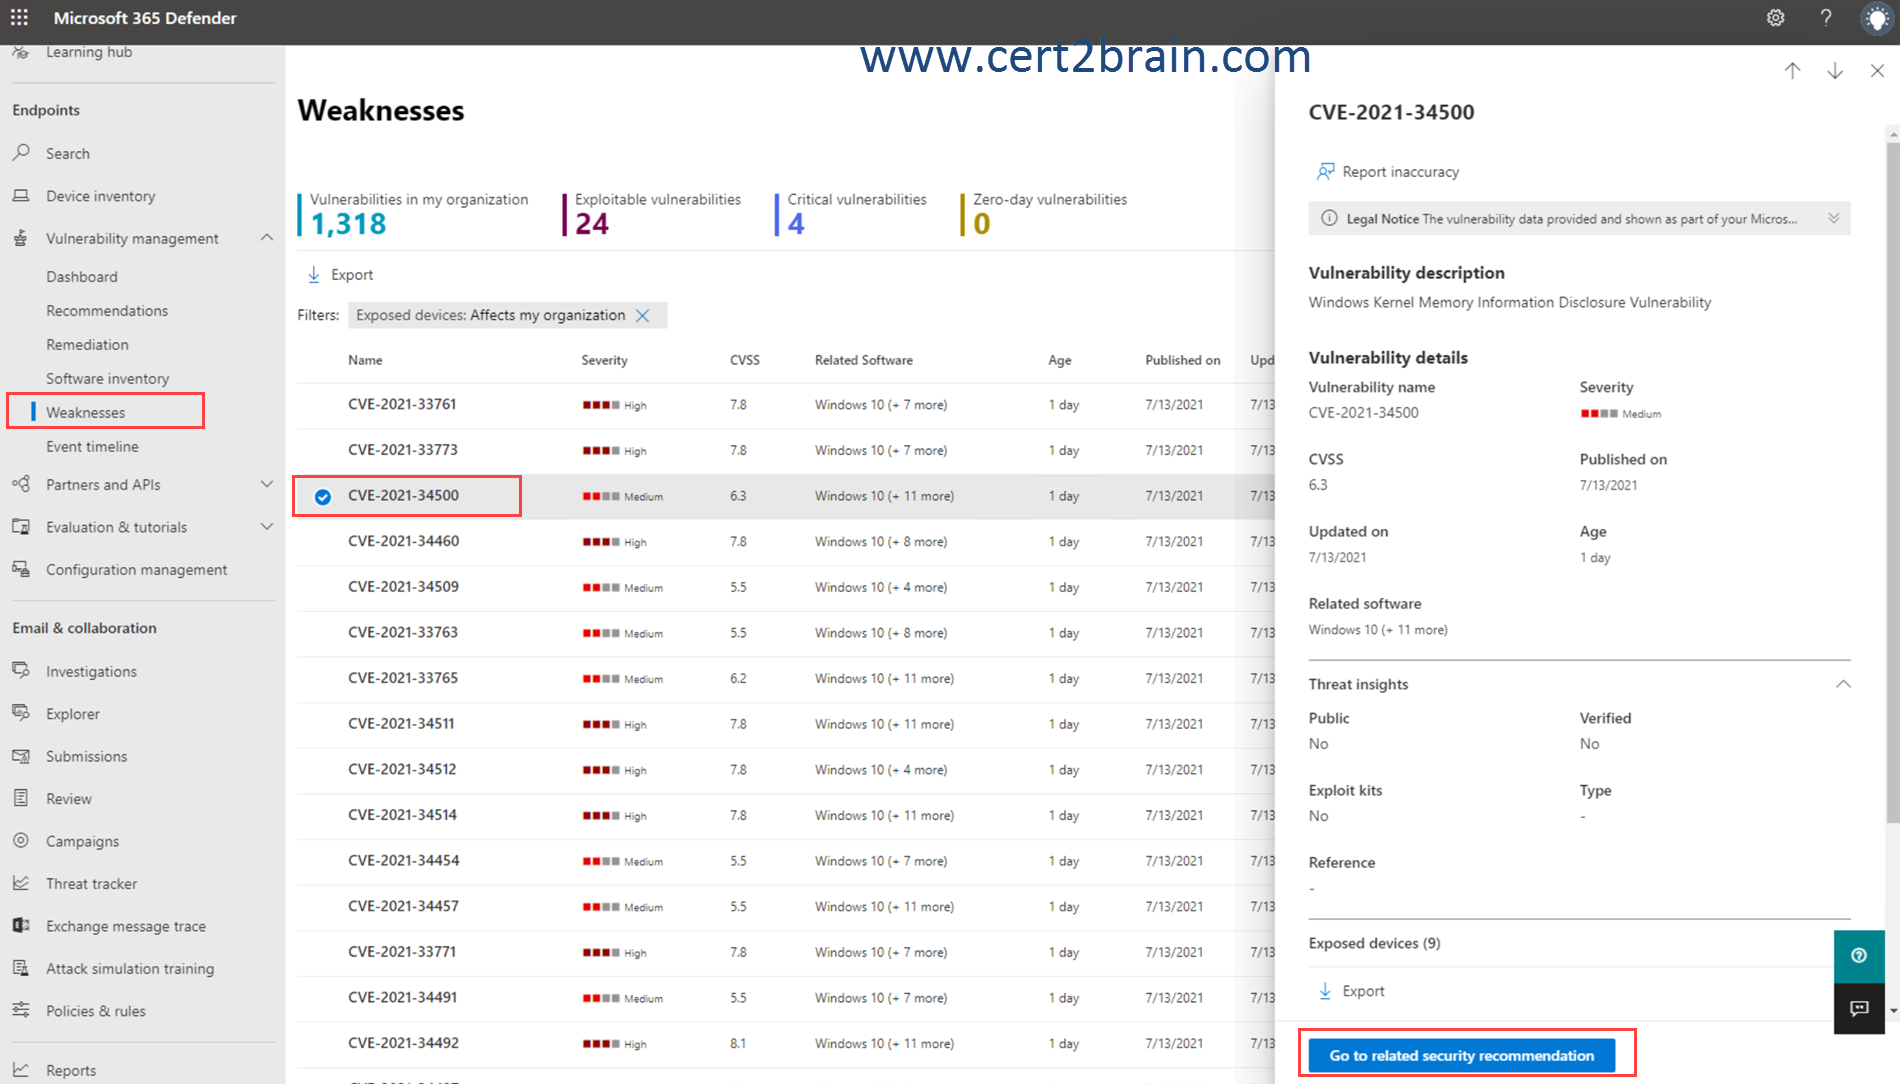
Task: Select Weaknesses in the sidebar
Action: click(x=86, y=413)
